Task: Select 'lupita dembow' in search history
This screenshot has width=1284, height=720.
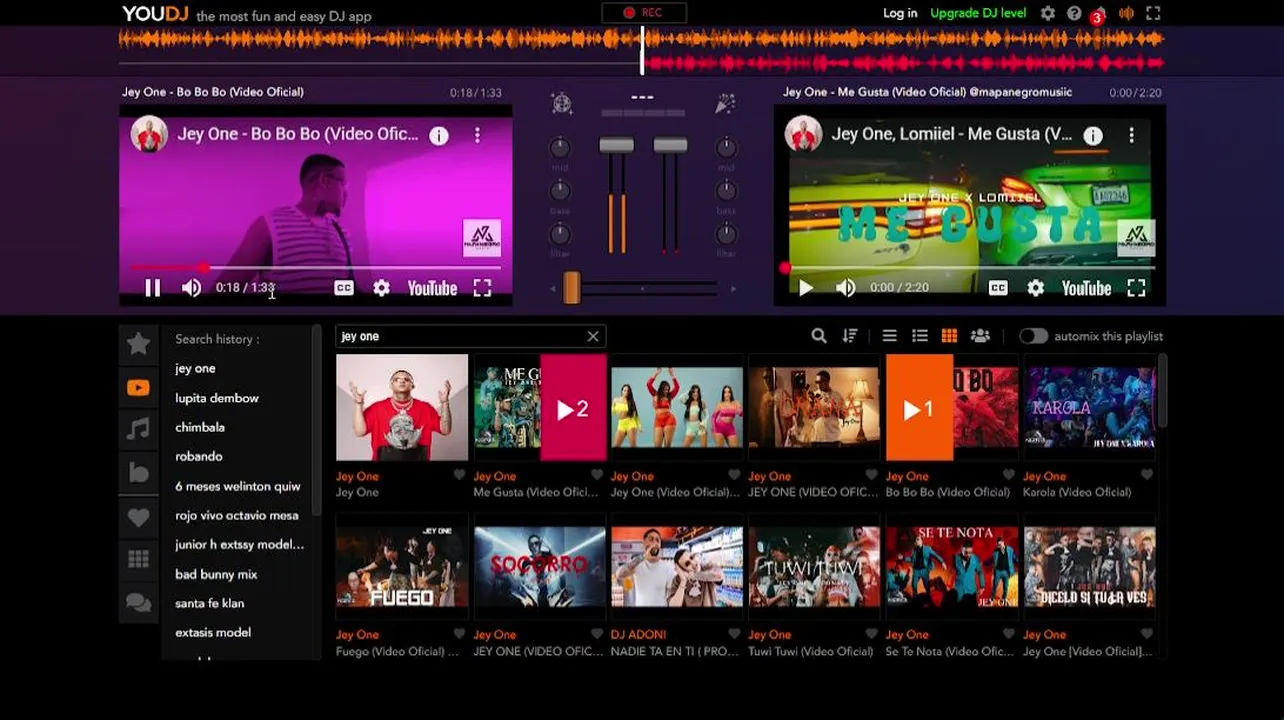Action: (217, 398)
